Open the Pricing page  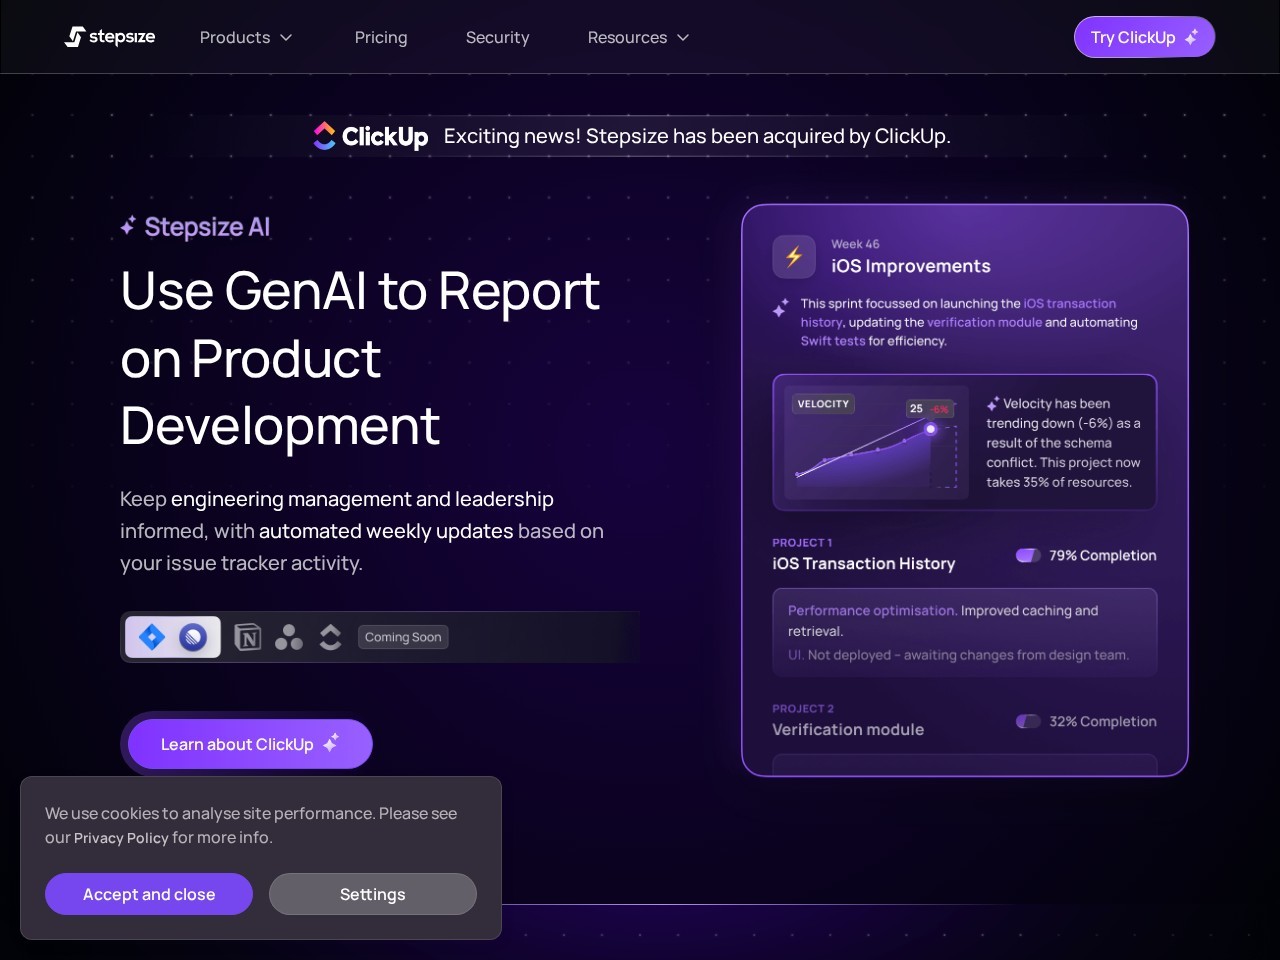click(x=381, y=37)
